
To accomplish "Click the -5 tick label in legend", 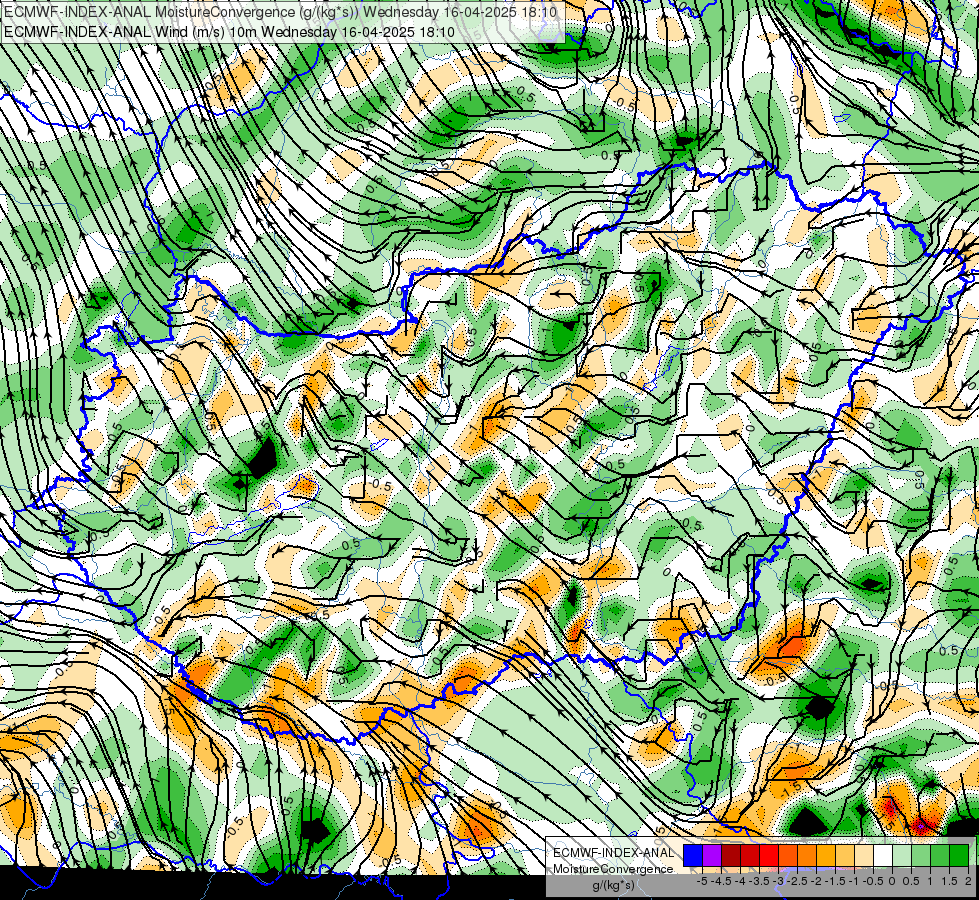I will [x=702, y=881].
